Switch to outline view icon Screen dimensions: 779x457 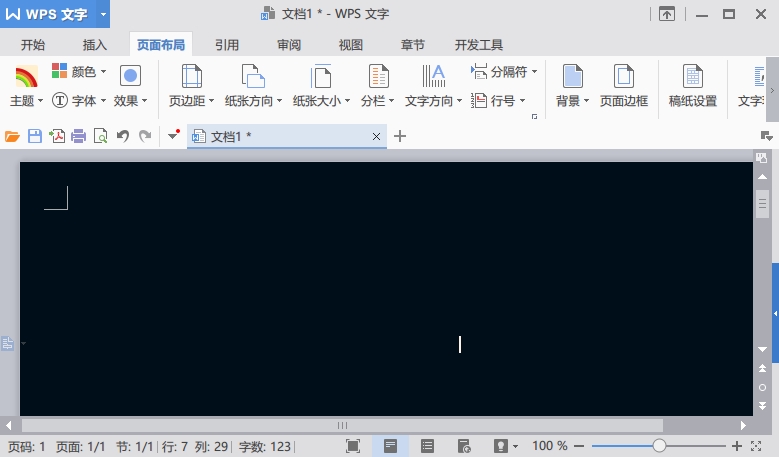coord(427,446)
